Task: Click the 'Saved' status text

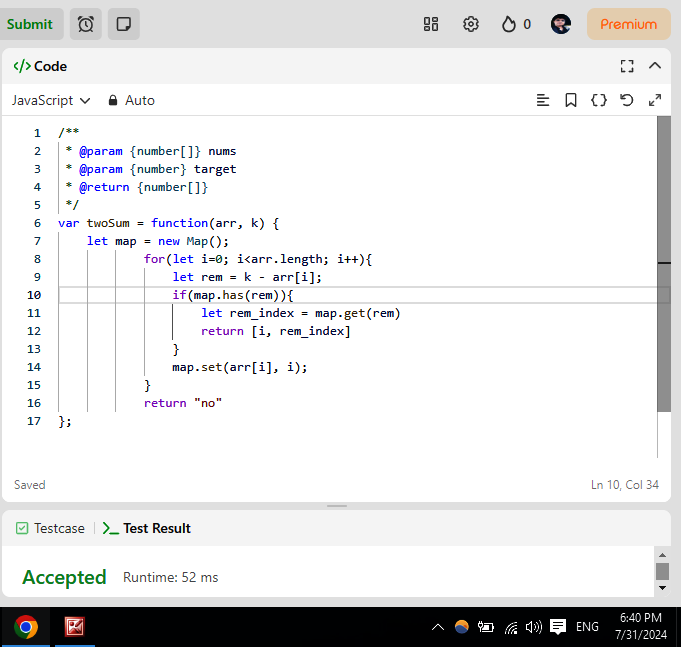Action: click(30, 485)
